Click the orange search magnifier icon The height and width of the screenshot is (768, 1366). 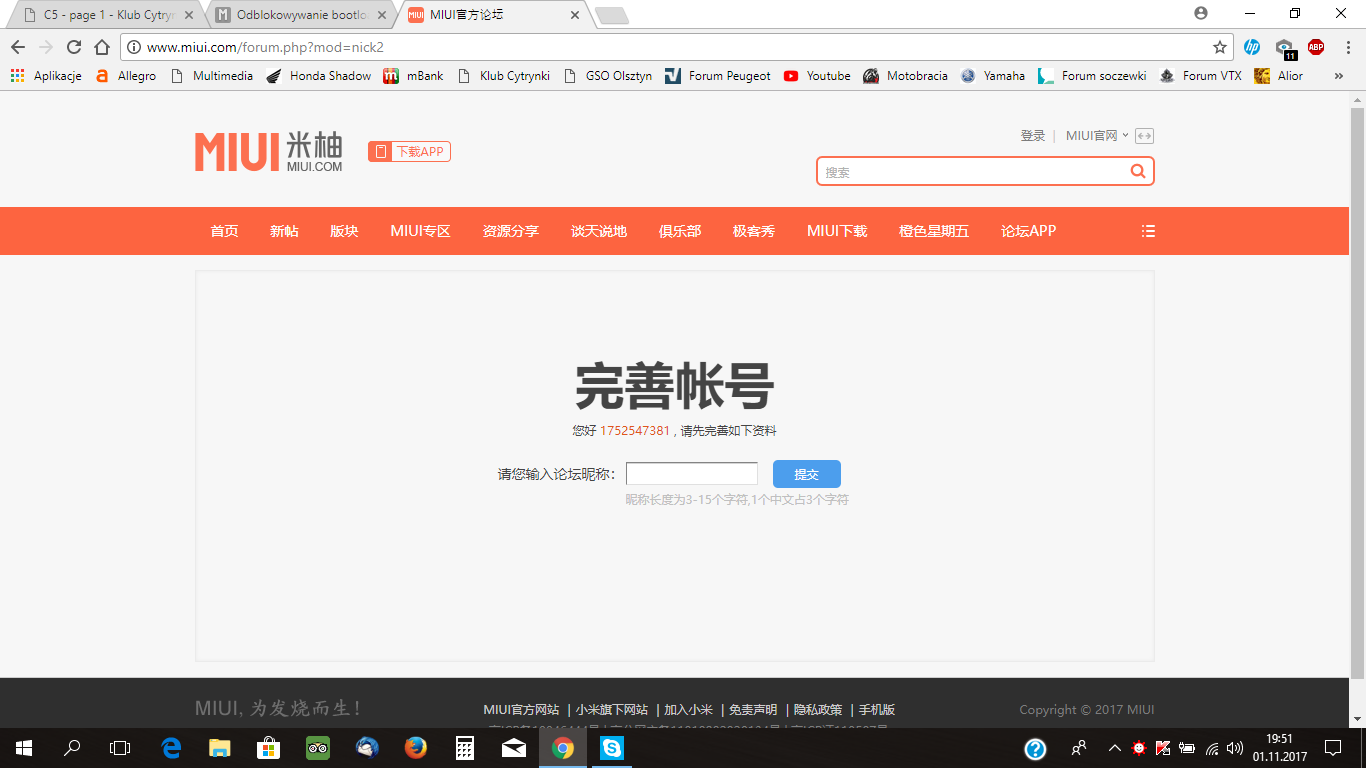pos(1137,171)
